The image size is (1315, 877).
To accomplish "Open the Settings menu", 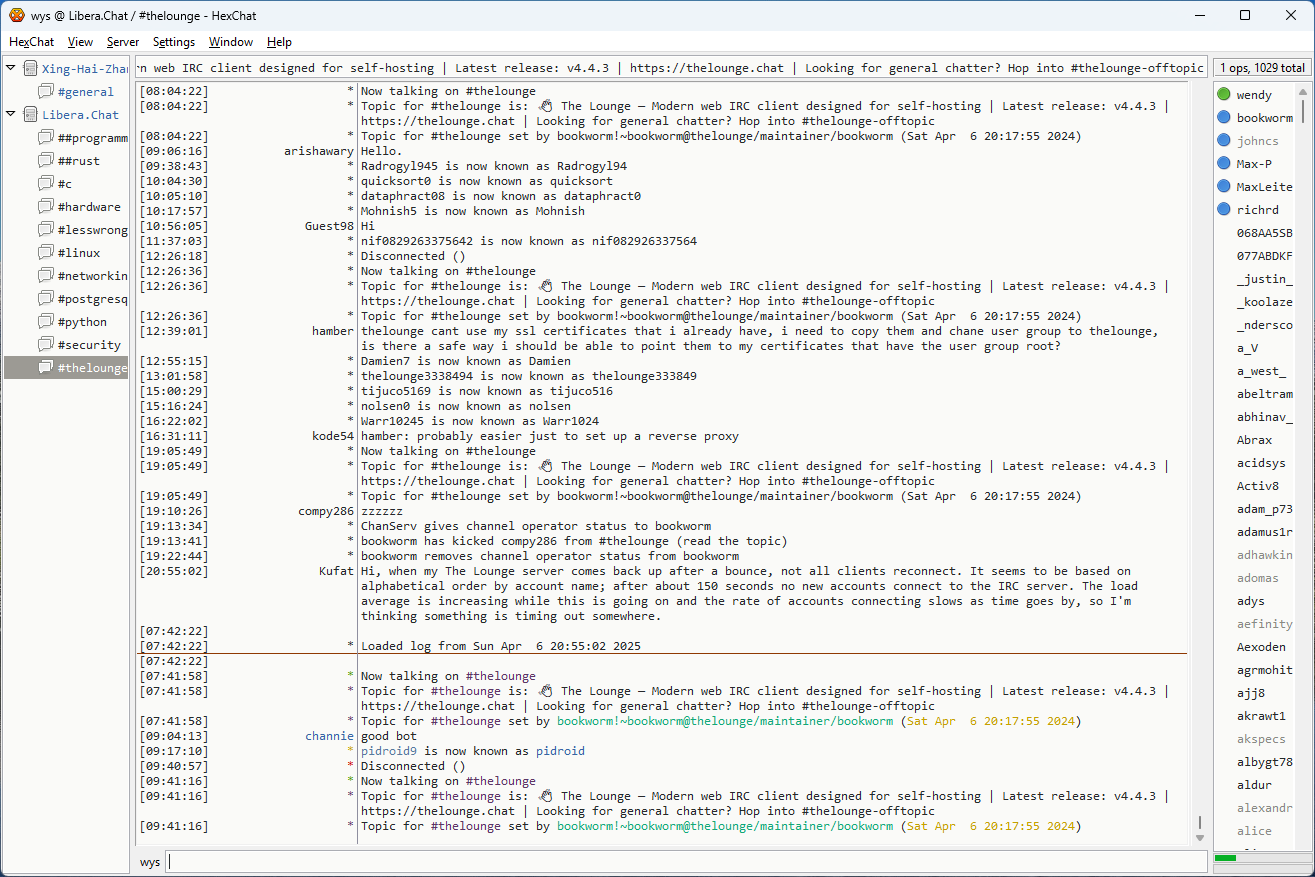I will pyautogui.click(x=174, y=42).
